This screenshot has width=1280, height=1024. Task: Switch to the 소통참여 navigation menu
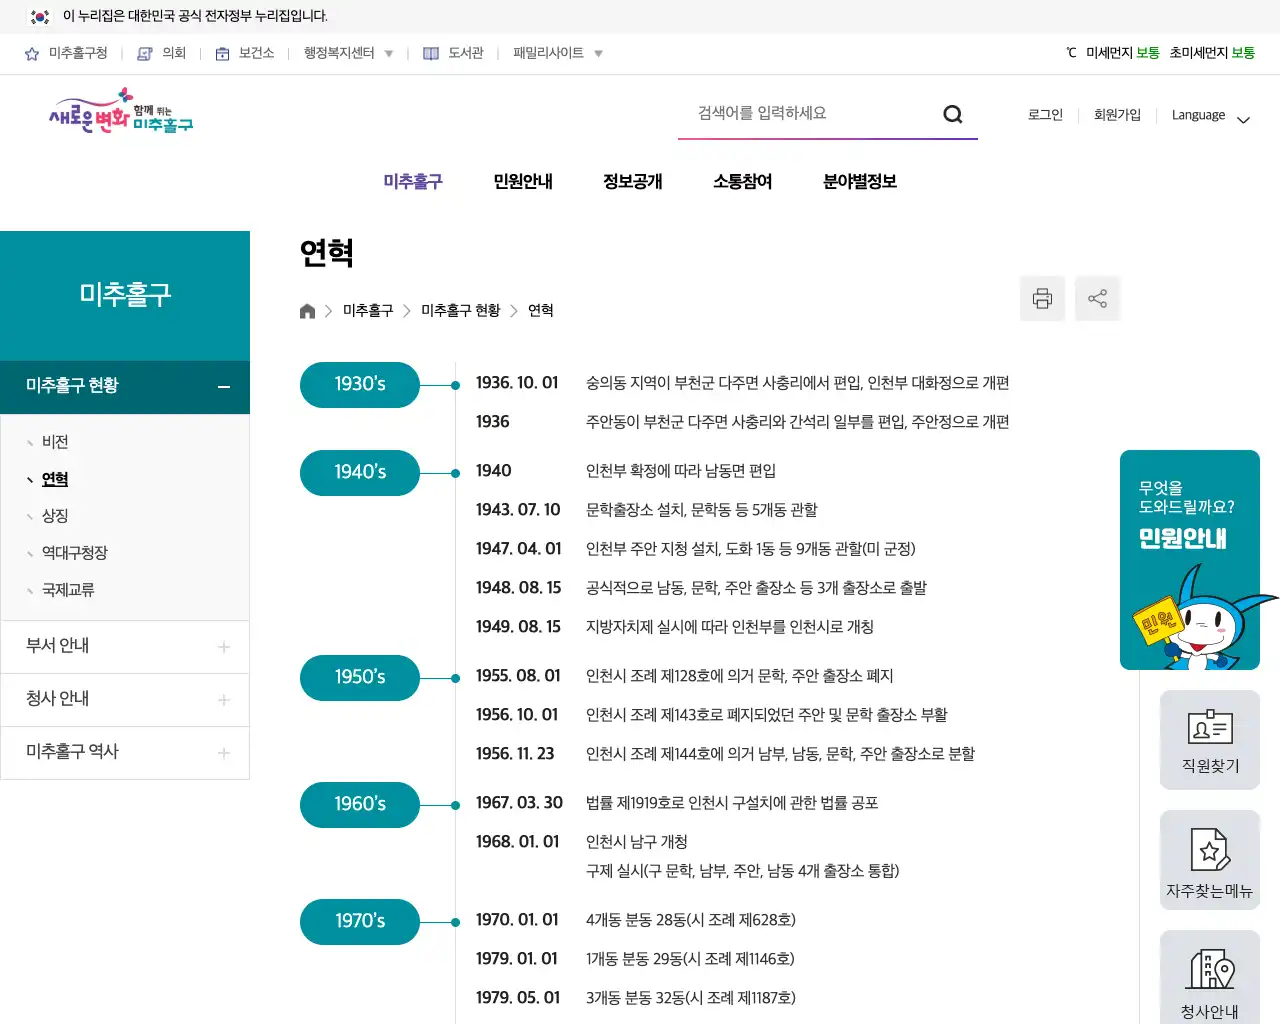coord(742,181)
